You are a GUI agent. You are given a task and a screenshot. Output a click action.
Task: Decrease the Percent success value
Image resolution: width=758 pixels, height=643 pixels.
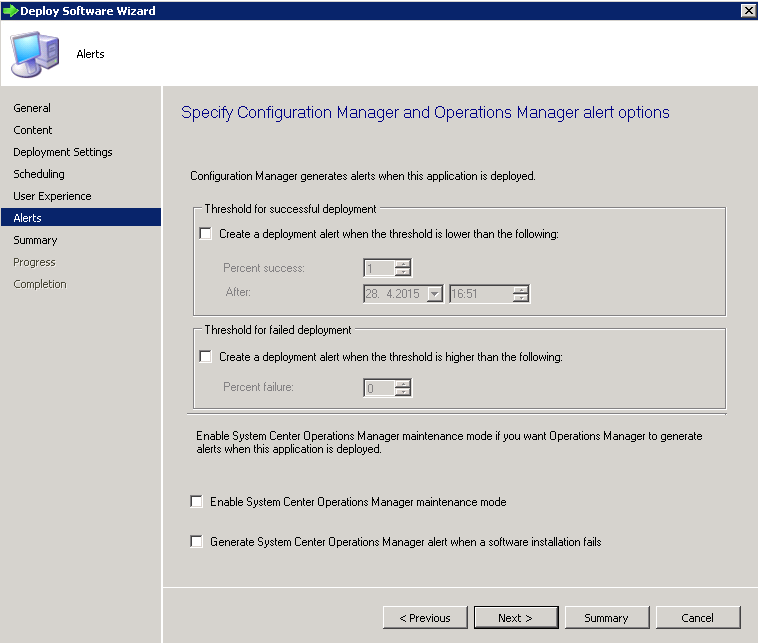(402, 272)
